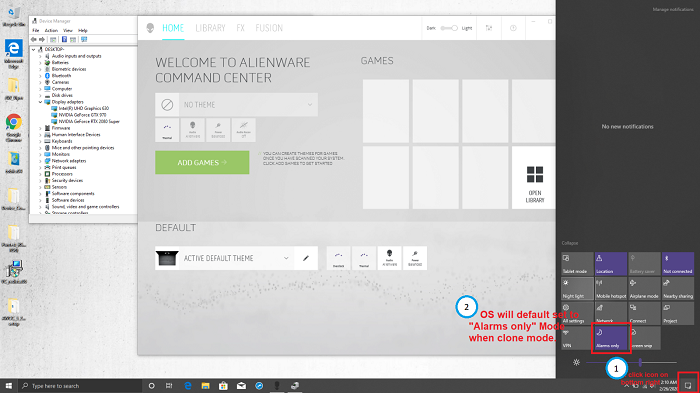The width and height of the screenshot is (700, 393).
Task: Click the Alienware head logo in Command Center
Action: 150,28
